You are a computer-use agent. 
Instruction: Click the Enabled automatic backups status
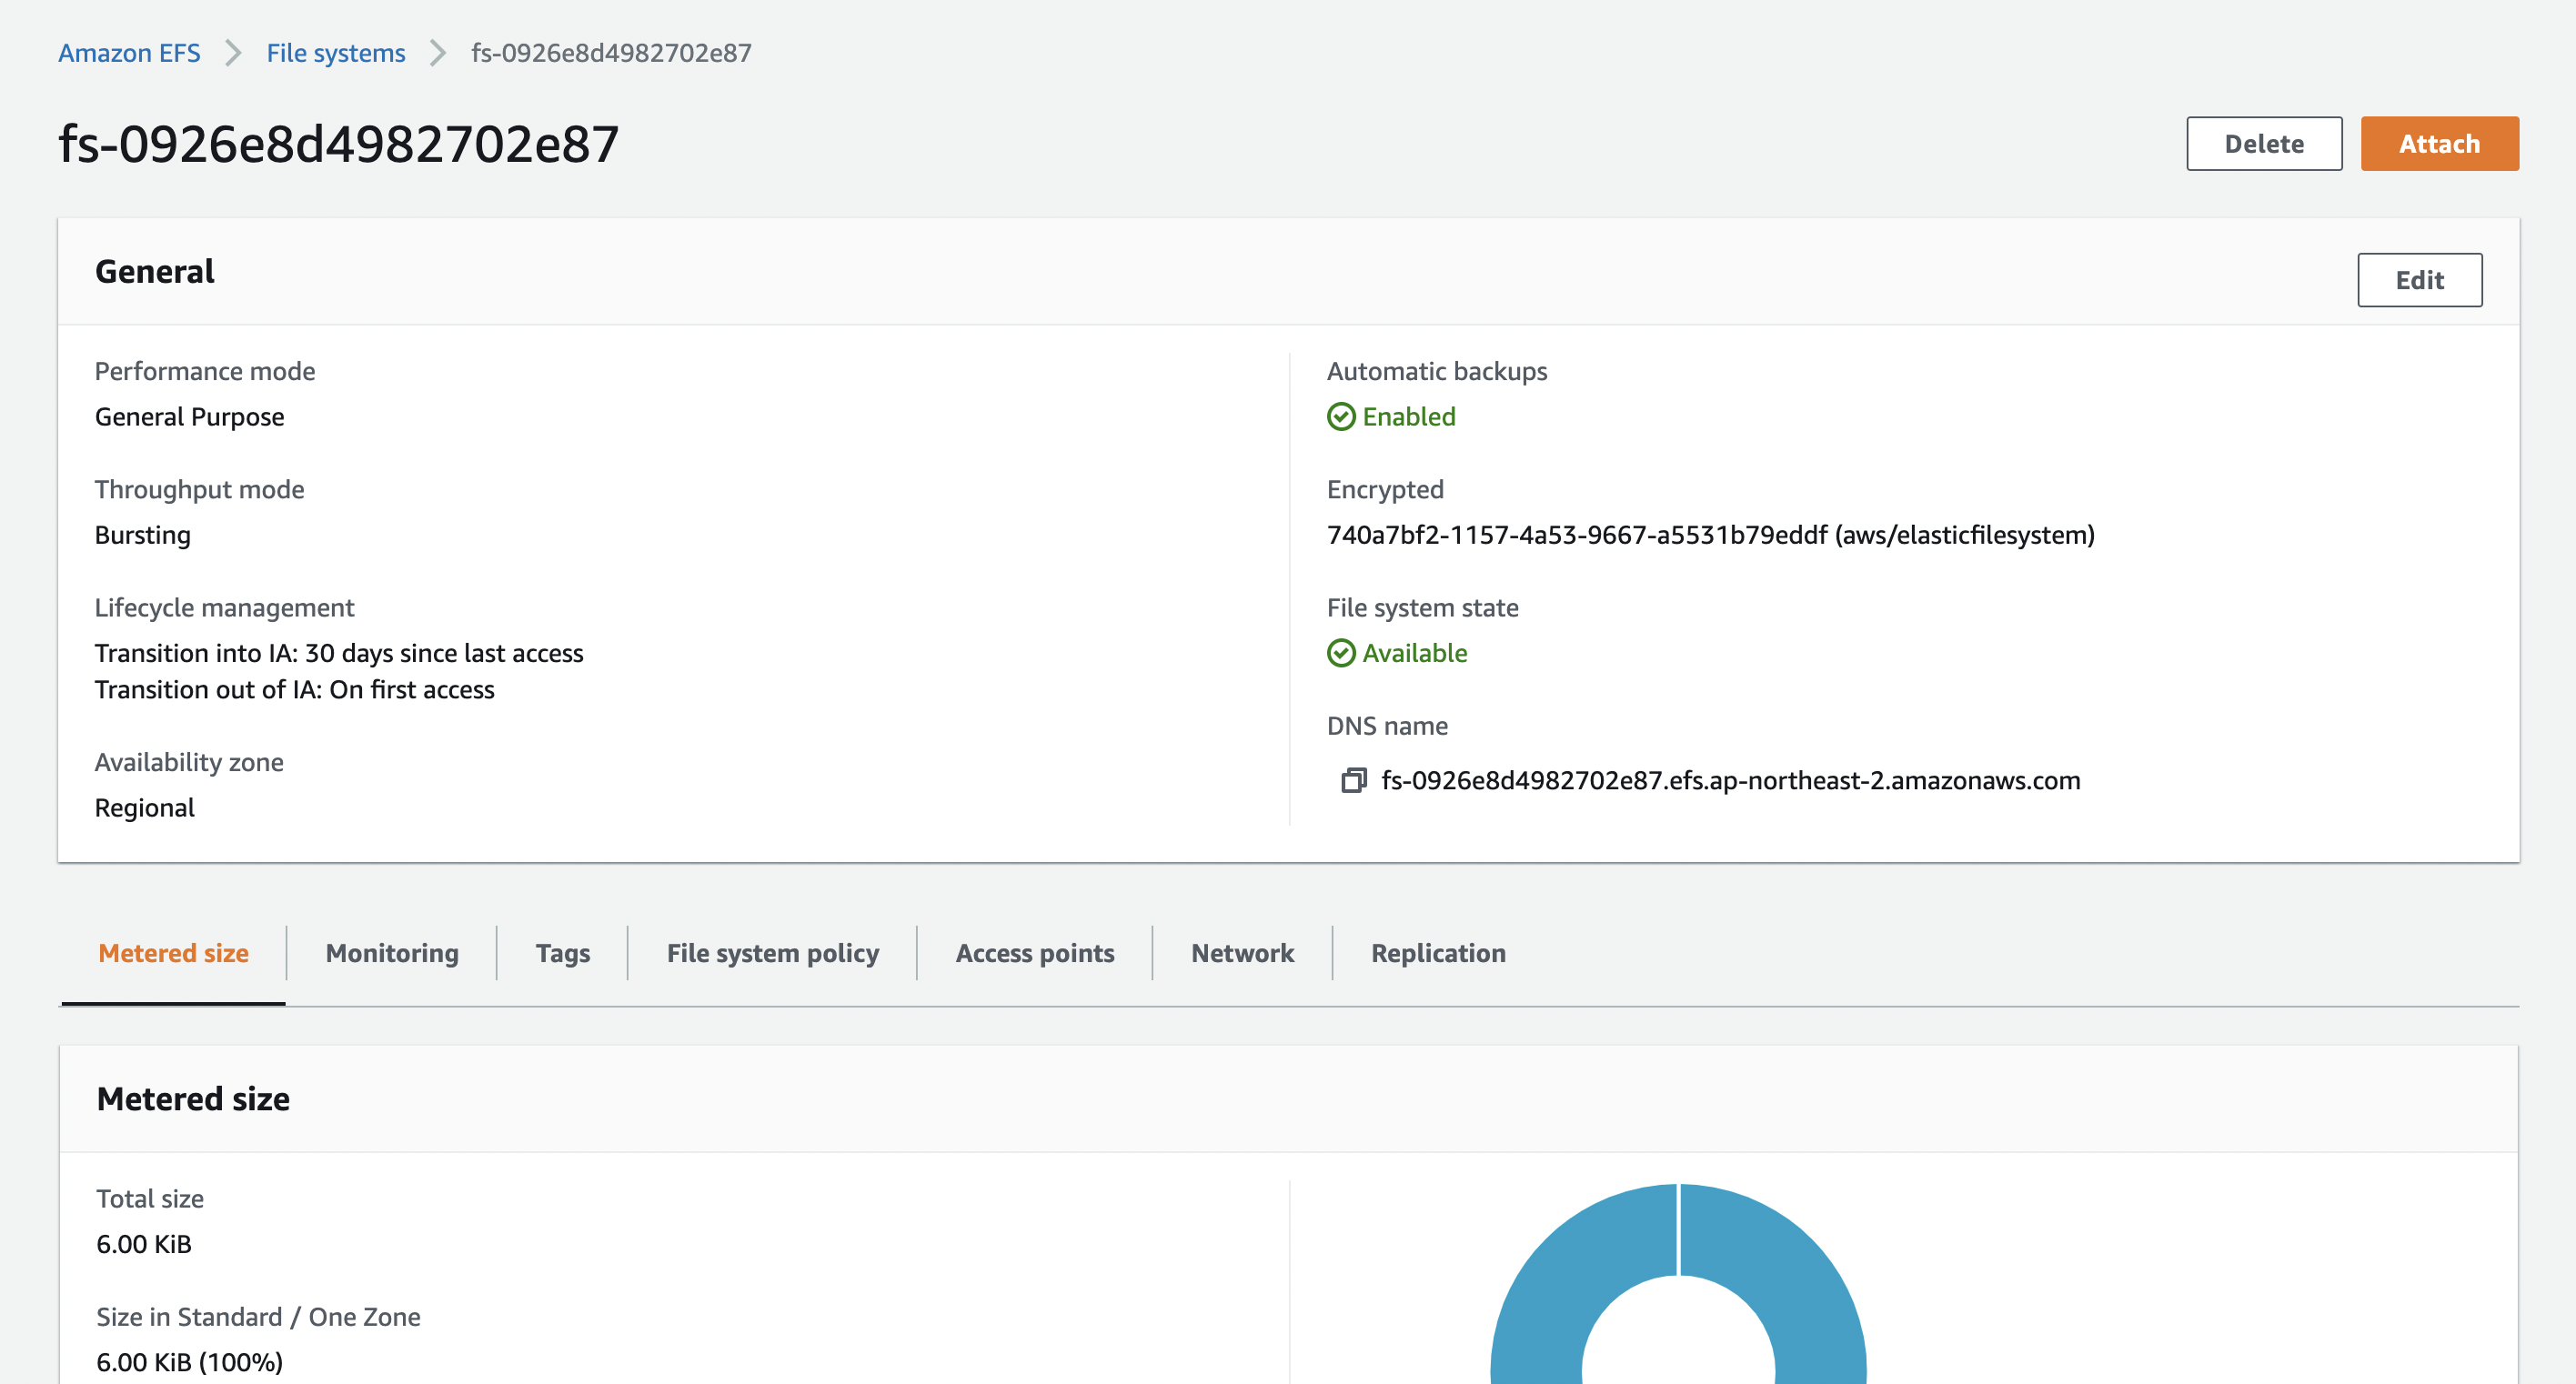coord(1408,416)
